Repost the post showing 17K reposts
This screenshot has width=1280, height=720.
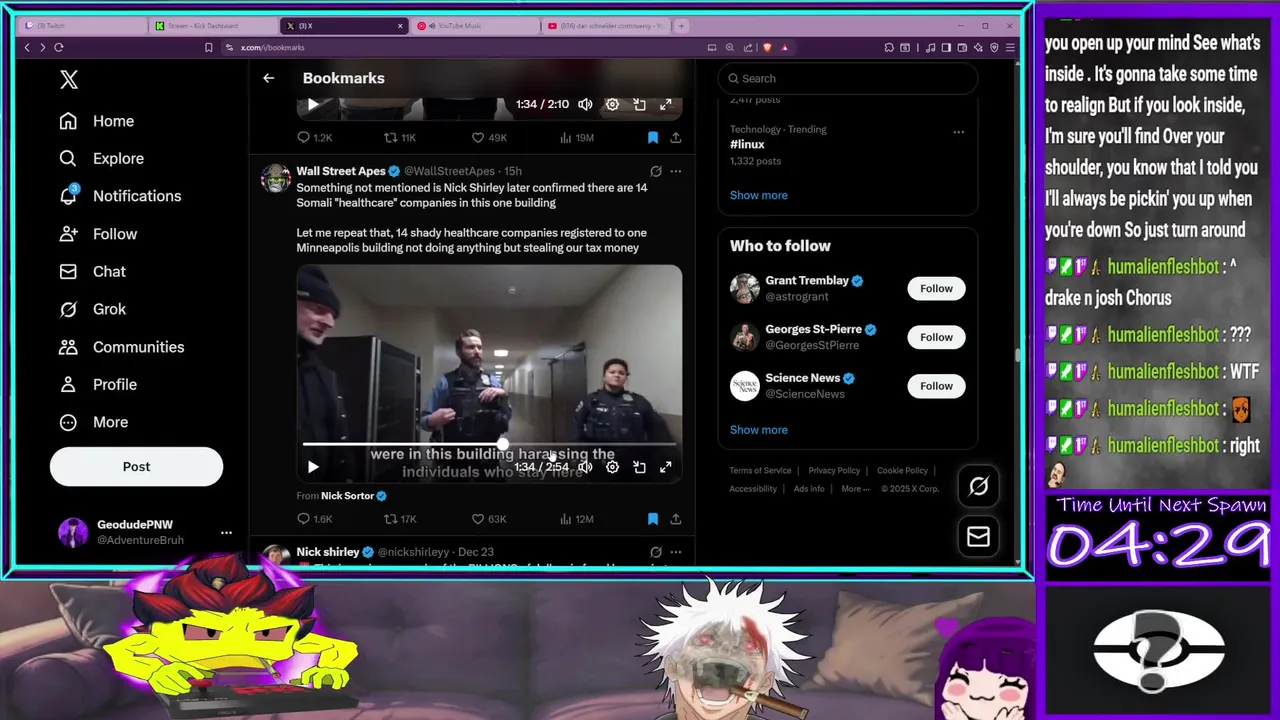click(400, 519)
